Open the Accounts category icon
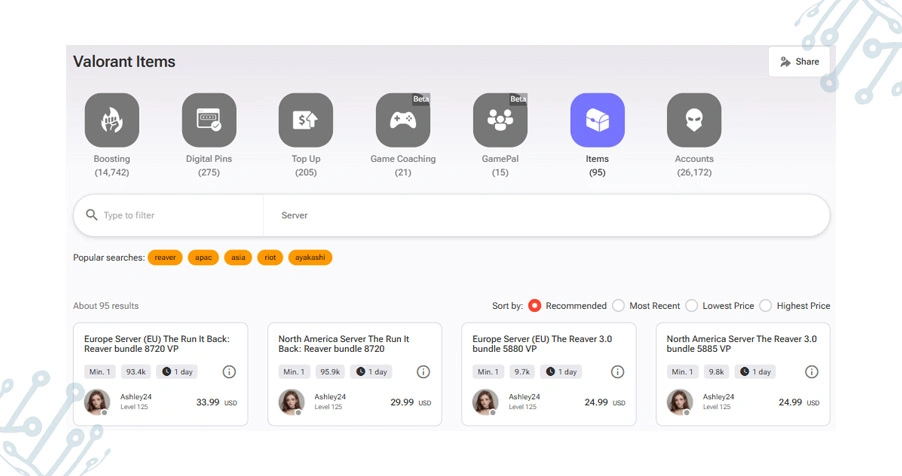Screen dimensions: 902x476 (x=694, y=121)
